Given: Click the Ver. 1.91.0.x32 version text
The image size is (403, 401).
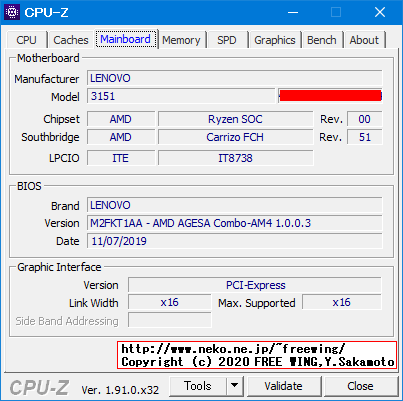Looking at the screenshot, I should point(120,390).
